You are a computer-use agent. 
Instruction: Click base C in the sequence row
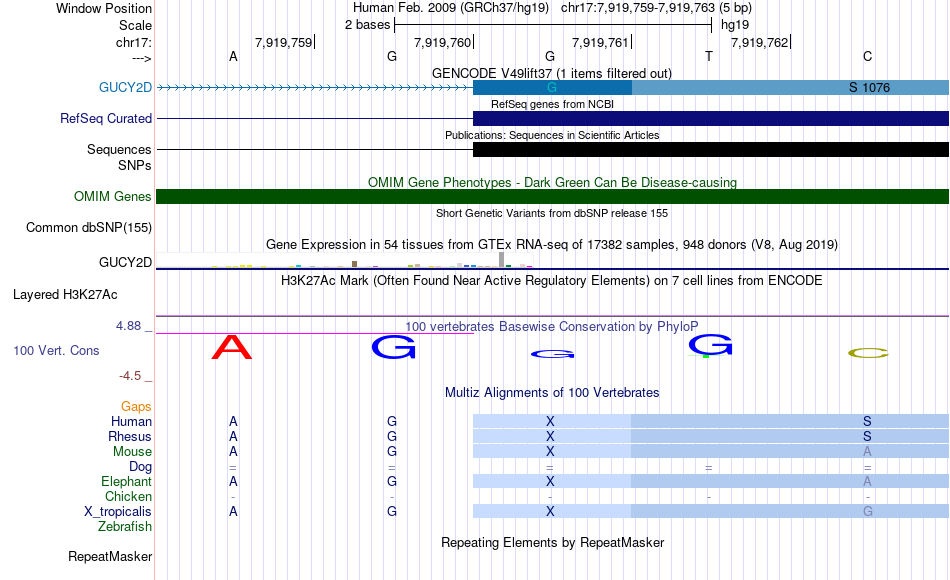tap(868, 56)
